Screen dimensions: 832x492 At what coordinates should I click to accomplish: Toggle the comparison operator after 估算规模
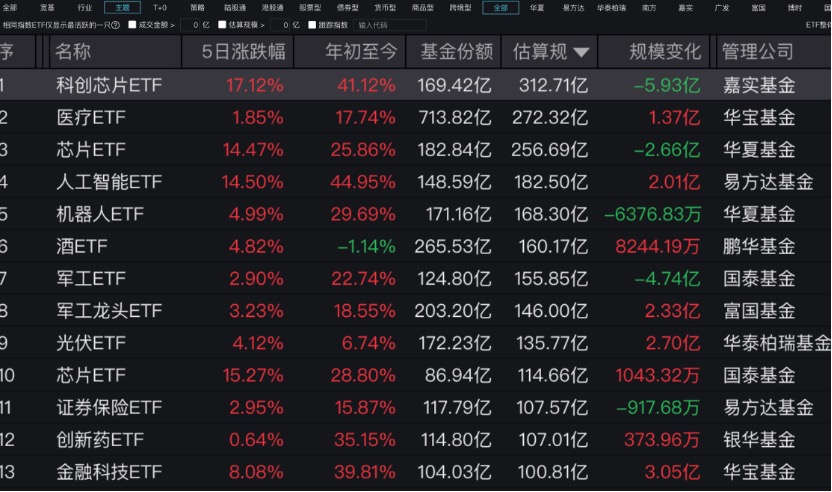(262, 25)
